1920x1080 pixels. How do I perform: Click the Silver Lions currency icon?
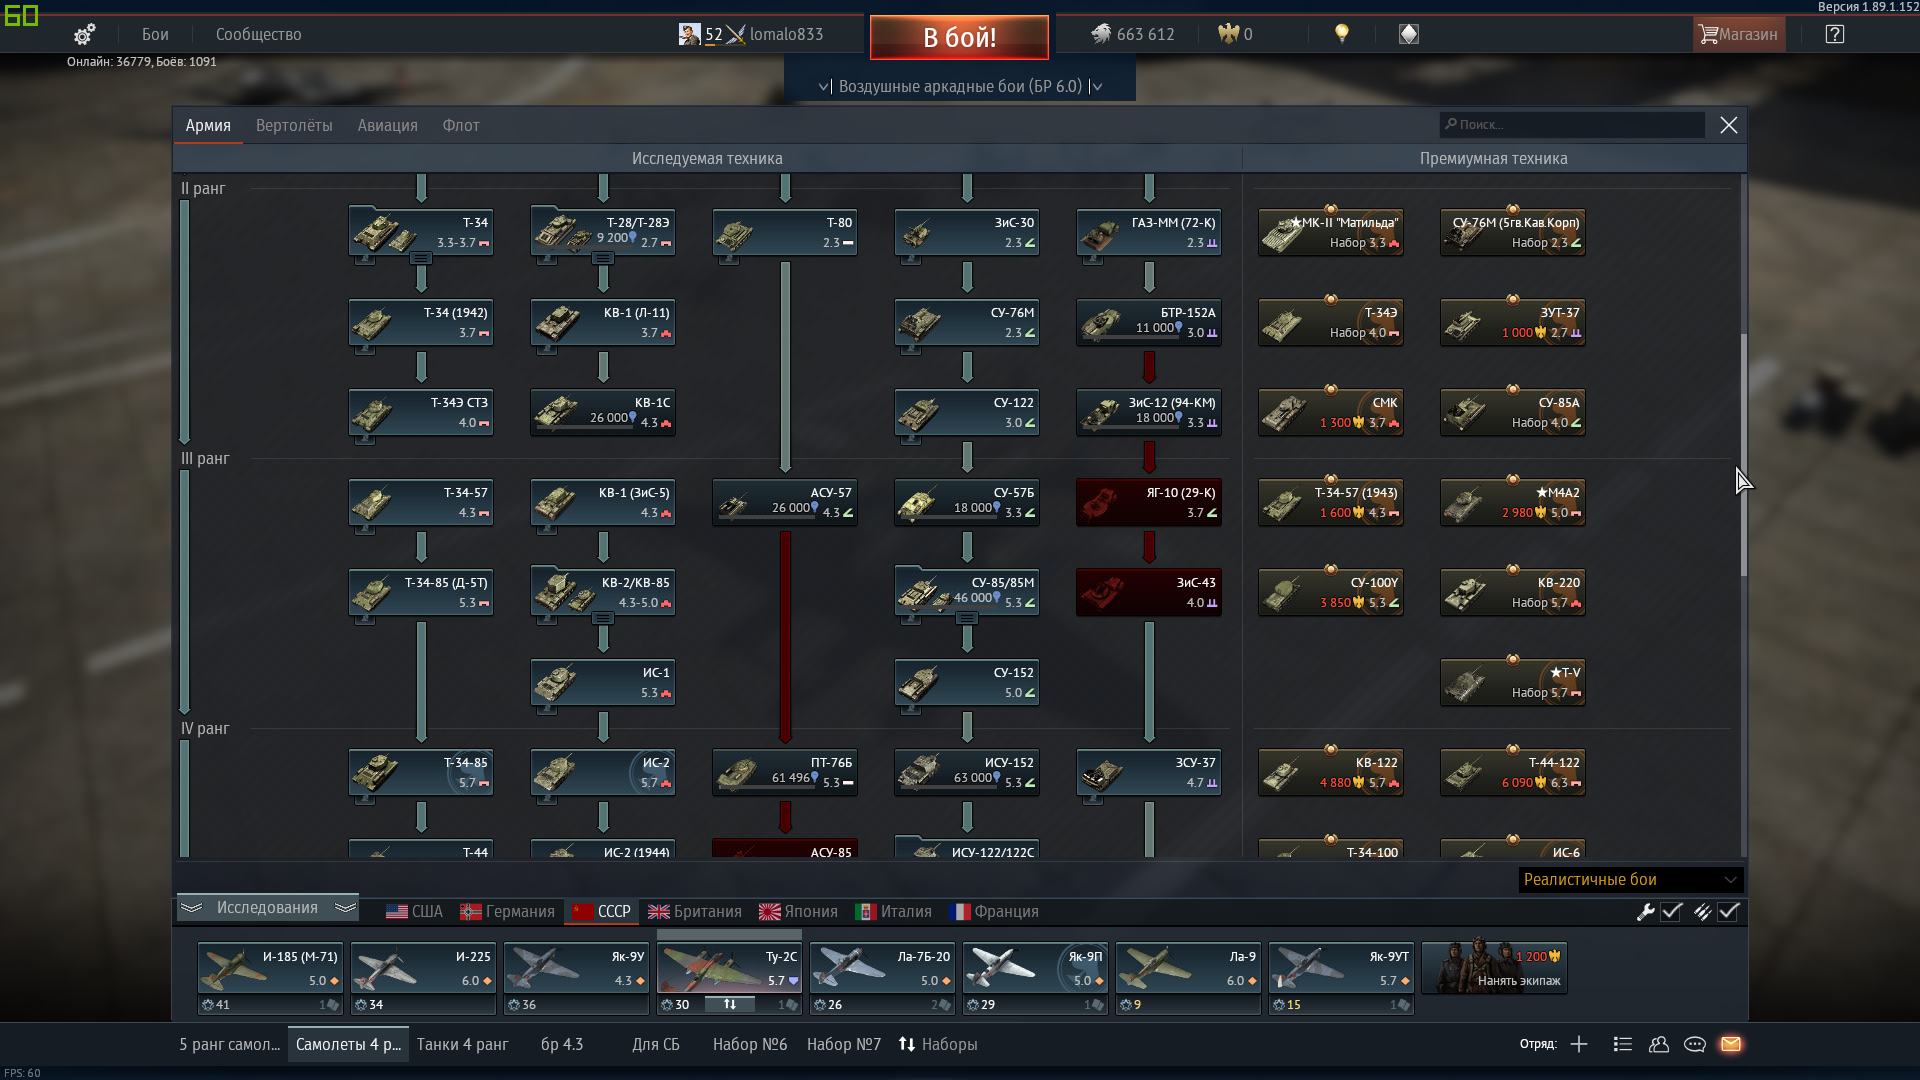point(1101,34)
